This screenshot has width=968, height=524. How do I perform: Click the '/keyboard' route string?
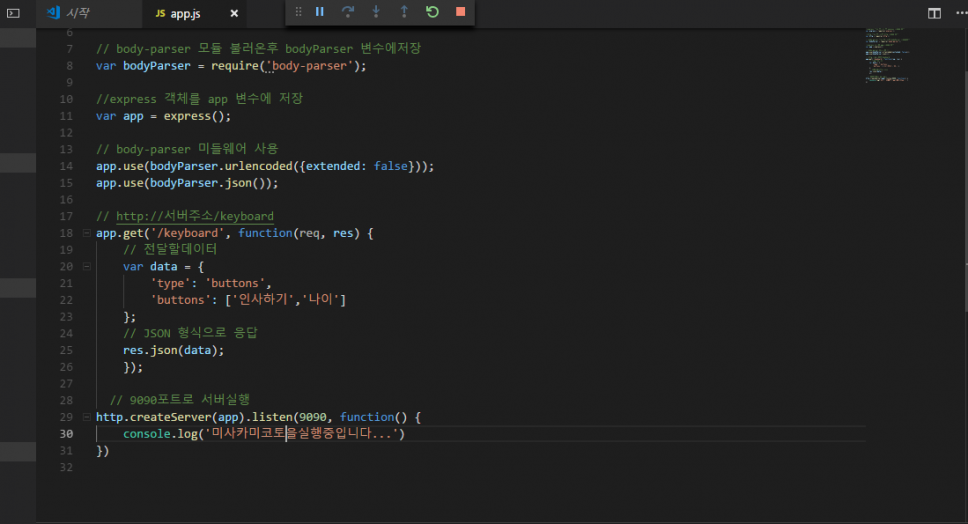point(188,233)
